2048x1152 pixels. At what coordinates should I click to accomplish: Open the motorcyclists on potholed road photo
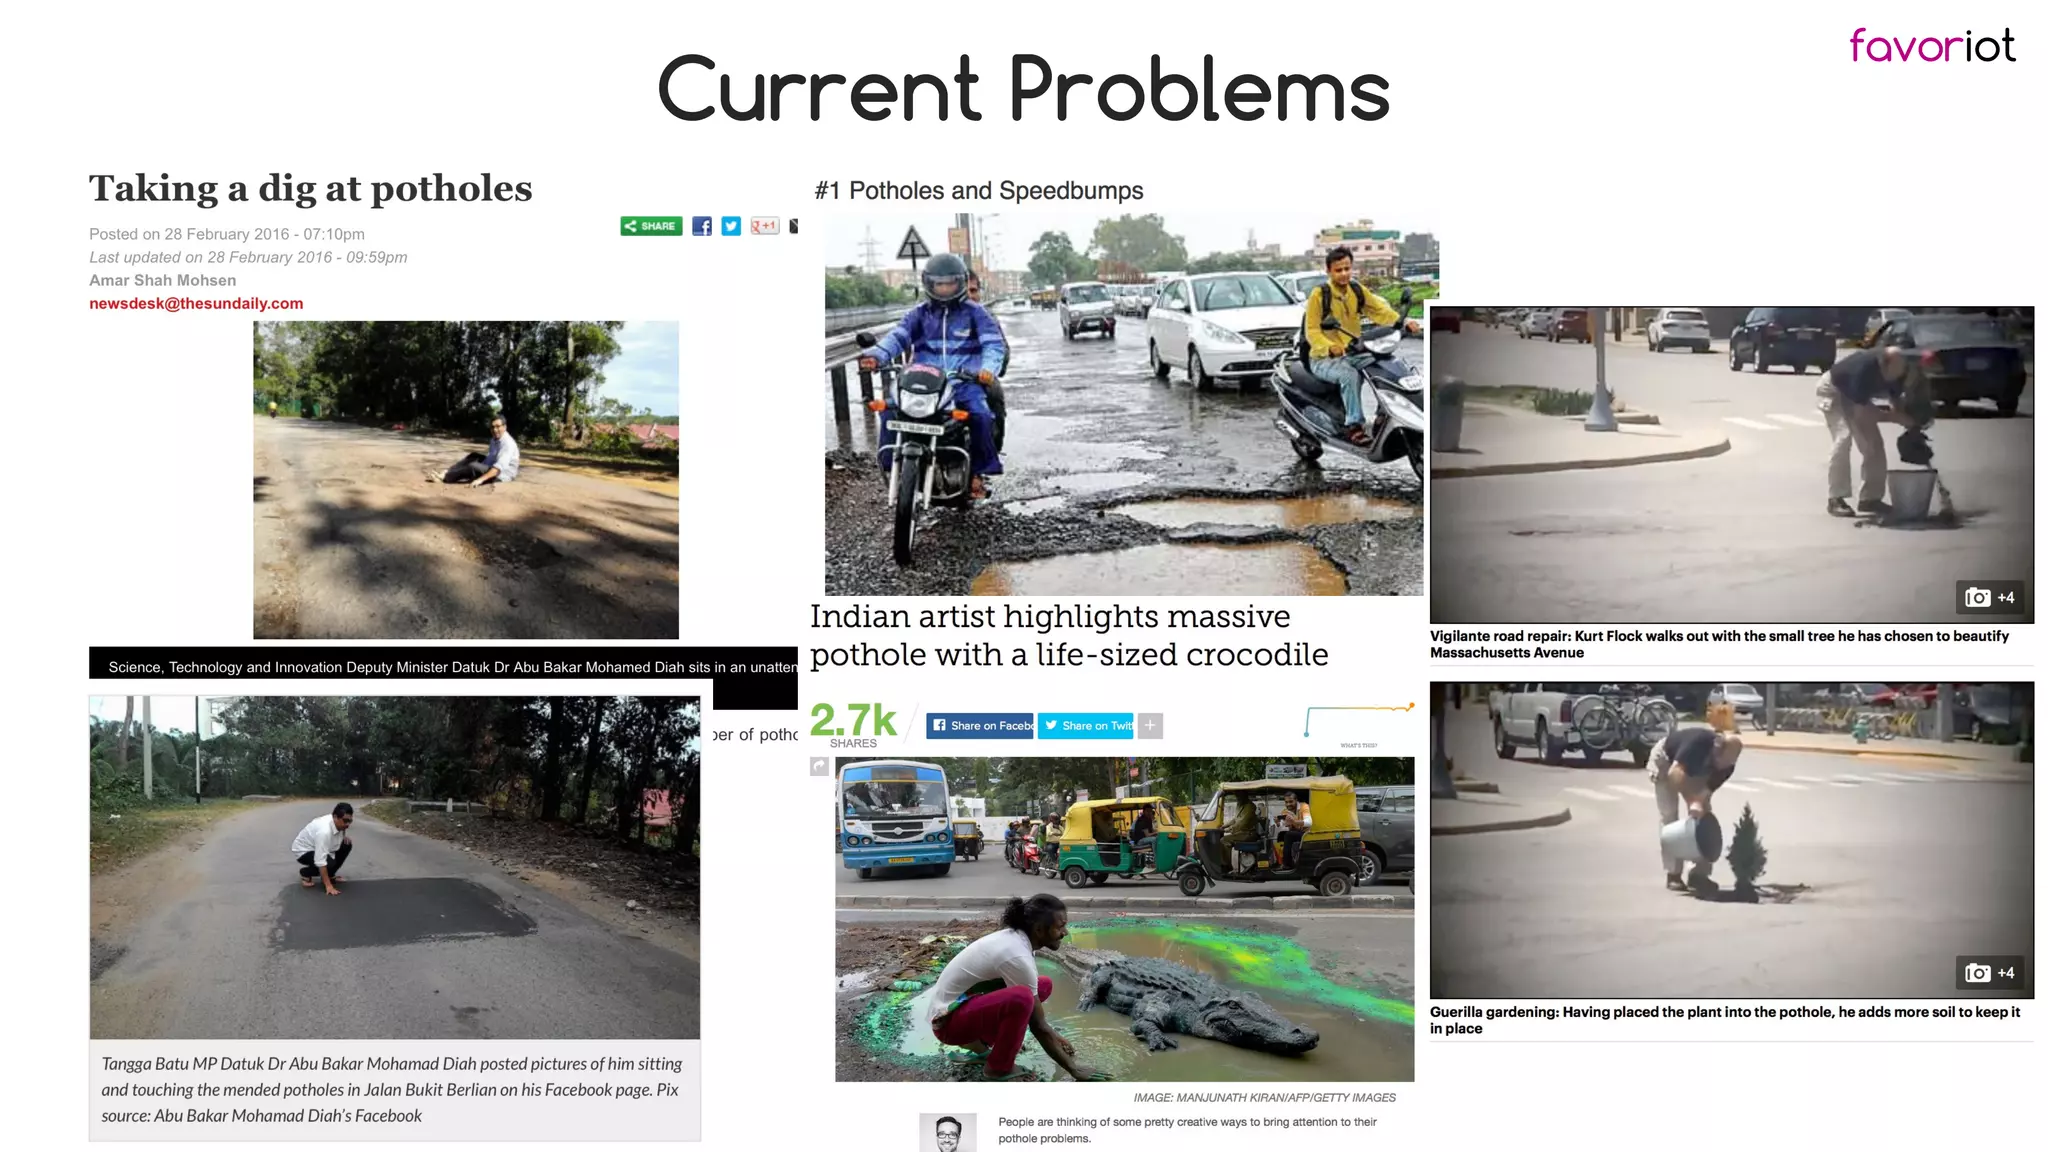(1123, 405)
